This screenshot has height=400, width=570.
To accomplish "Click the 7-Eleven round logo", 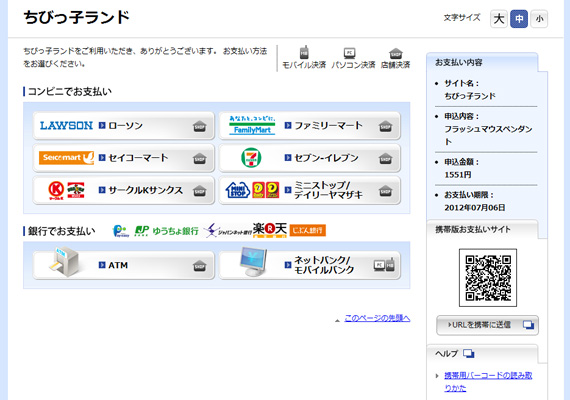I will [251, 158].
